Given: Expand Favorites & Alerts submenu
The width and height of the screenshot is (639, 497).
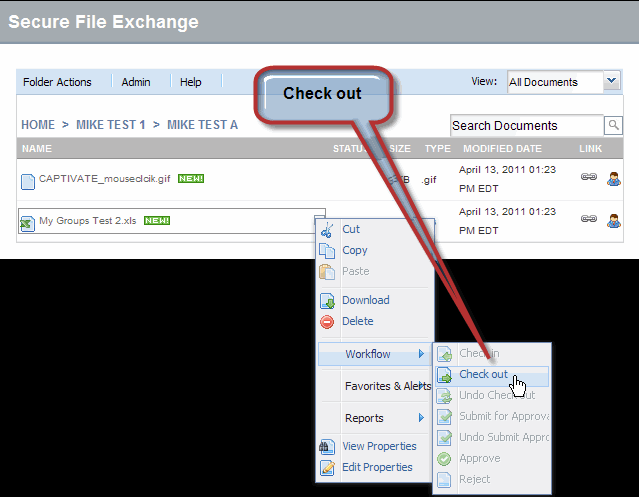Looking at the screenshot, I should [x=385, y=386].
